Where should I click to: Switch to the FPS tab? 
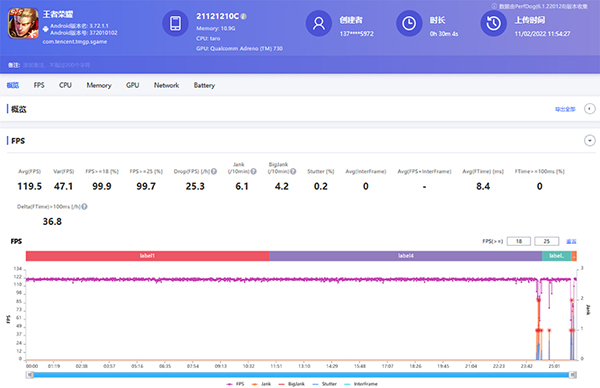pos(39,85)
